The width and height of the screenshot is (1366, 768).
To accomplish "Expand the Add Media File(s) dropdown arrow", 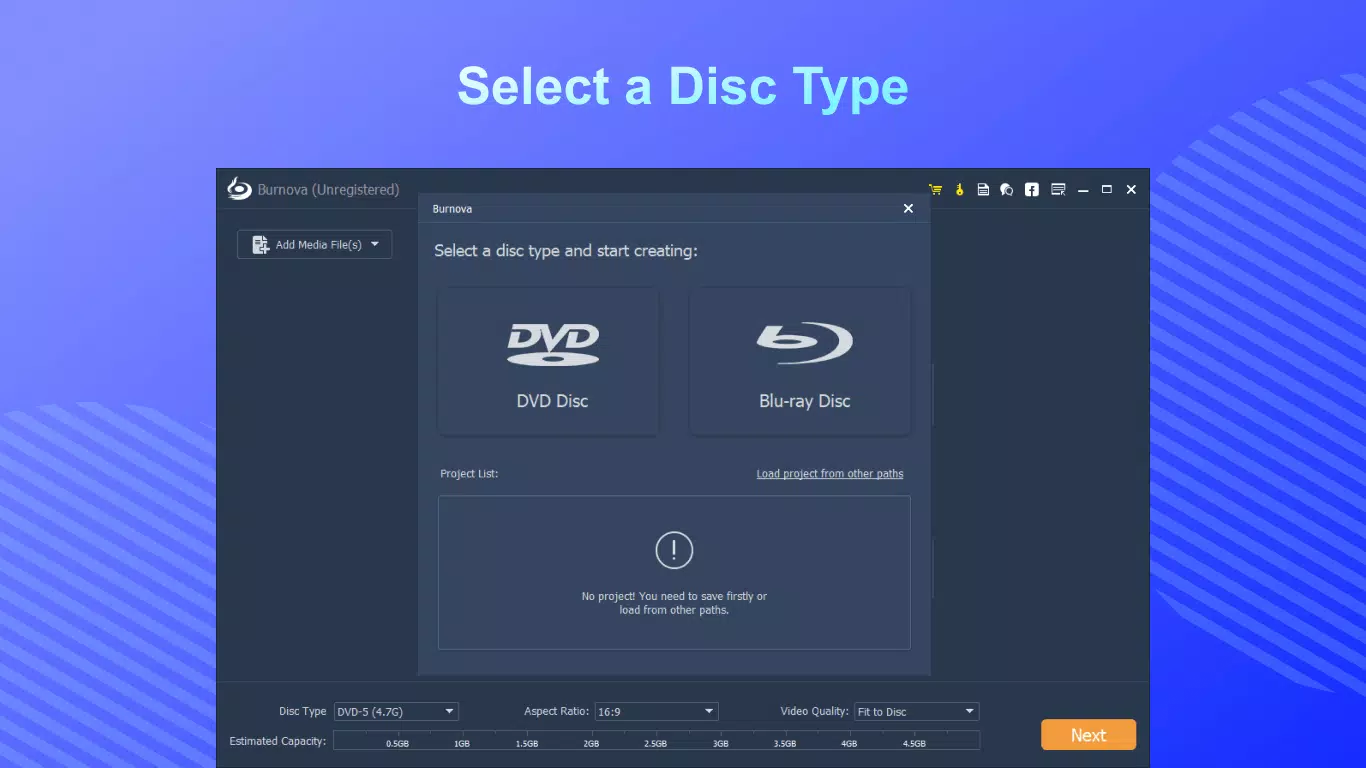I will coord(375,244).
